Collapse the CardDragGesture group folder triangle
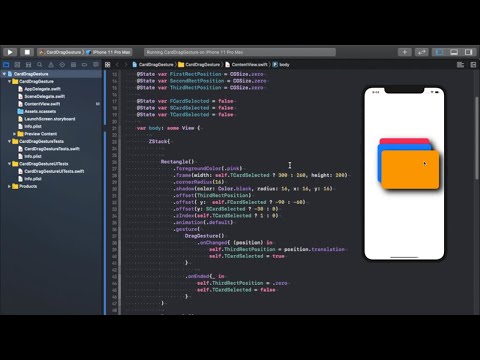Screen dimensions: 480x360 pyautogui.click(x=9, y=81)
